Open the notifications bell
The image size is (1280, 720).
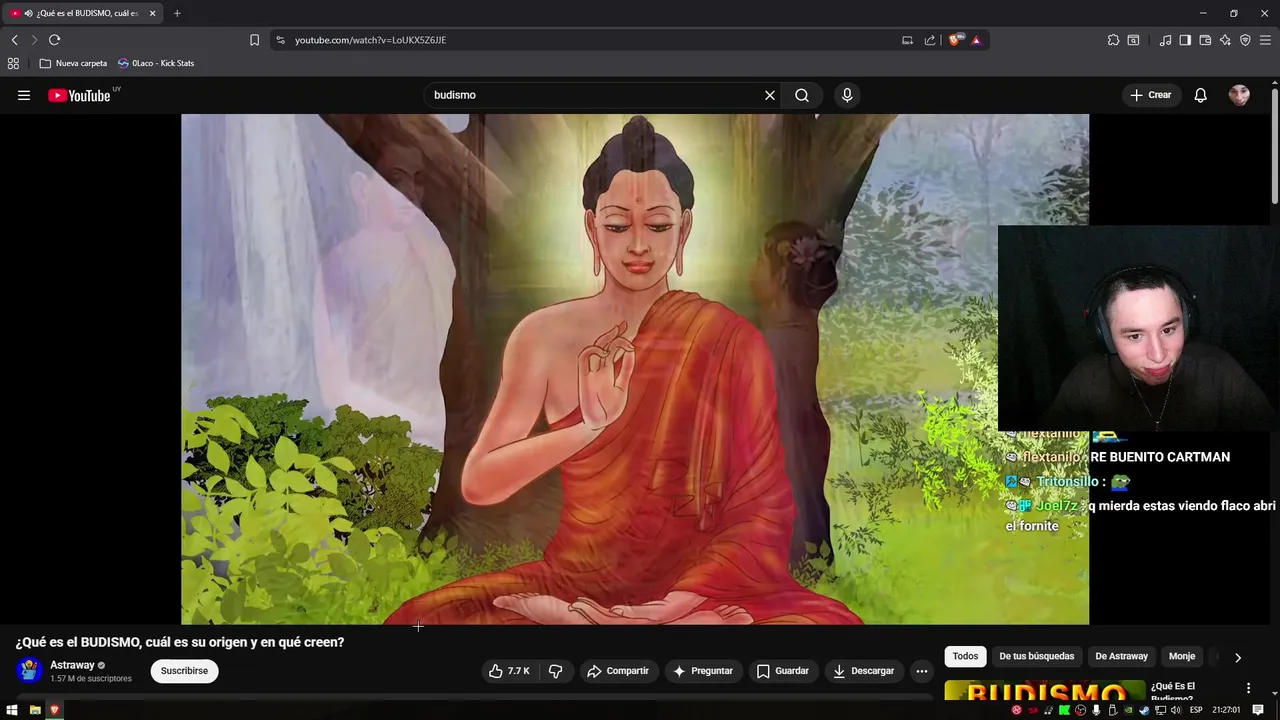pos(1201,95)
